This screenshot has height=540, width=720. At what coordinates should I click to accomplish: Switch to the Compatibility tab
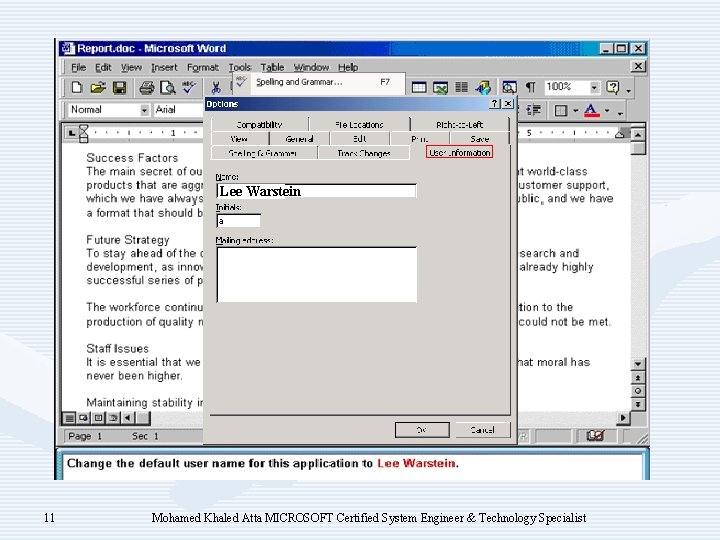coord(259,124)
